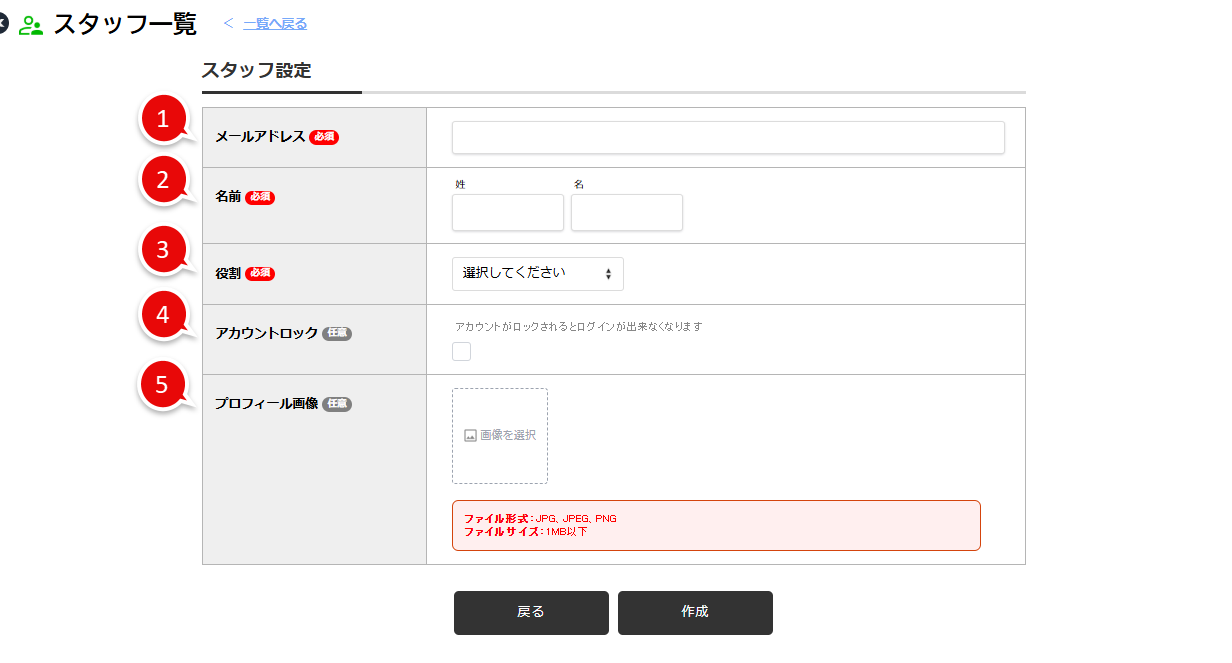Click the staff list person icon
1232x663 pixels.
[x=31, y=25]
